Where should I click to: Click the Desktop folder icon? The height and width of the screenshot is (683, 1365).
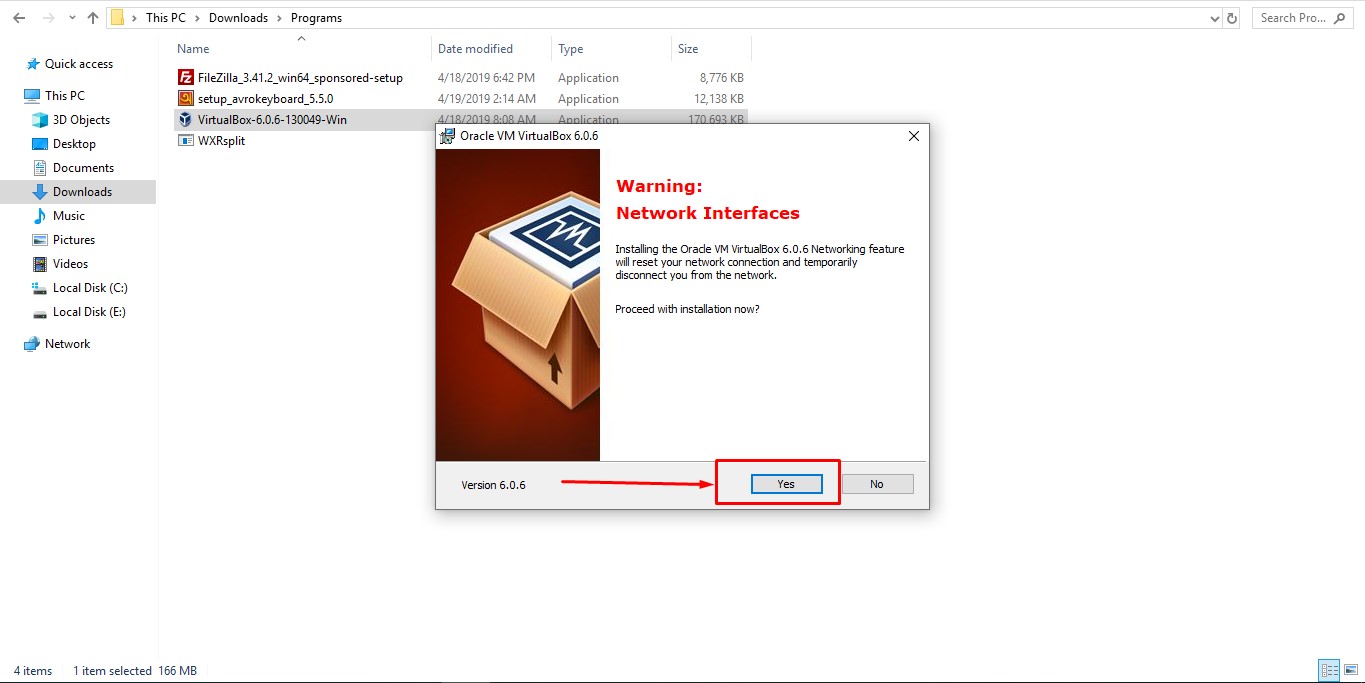pos(40,144)
